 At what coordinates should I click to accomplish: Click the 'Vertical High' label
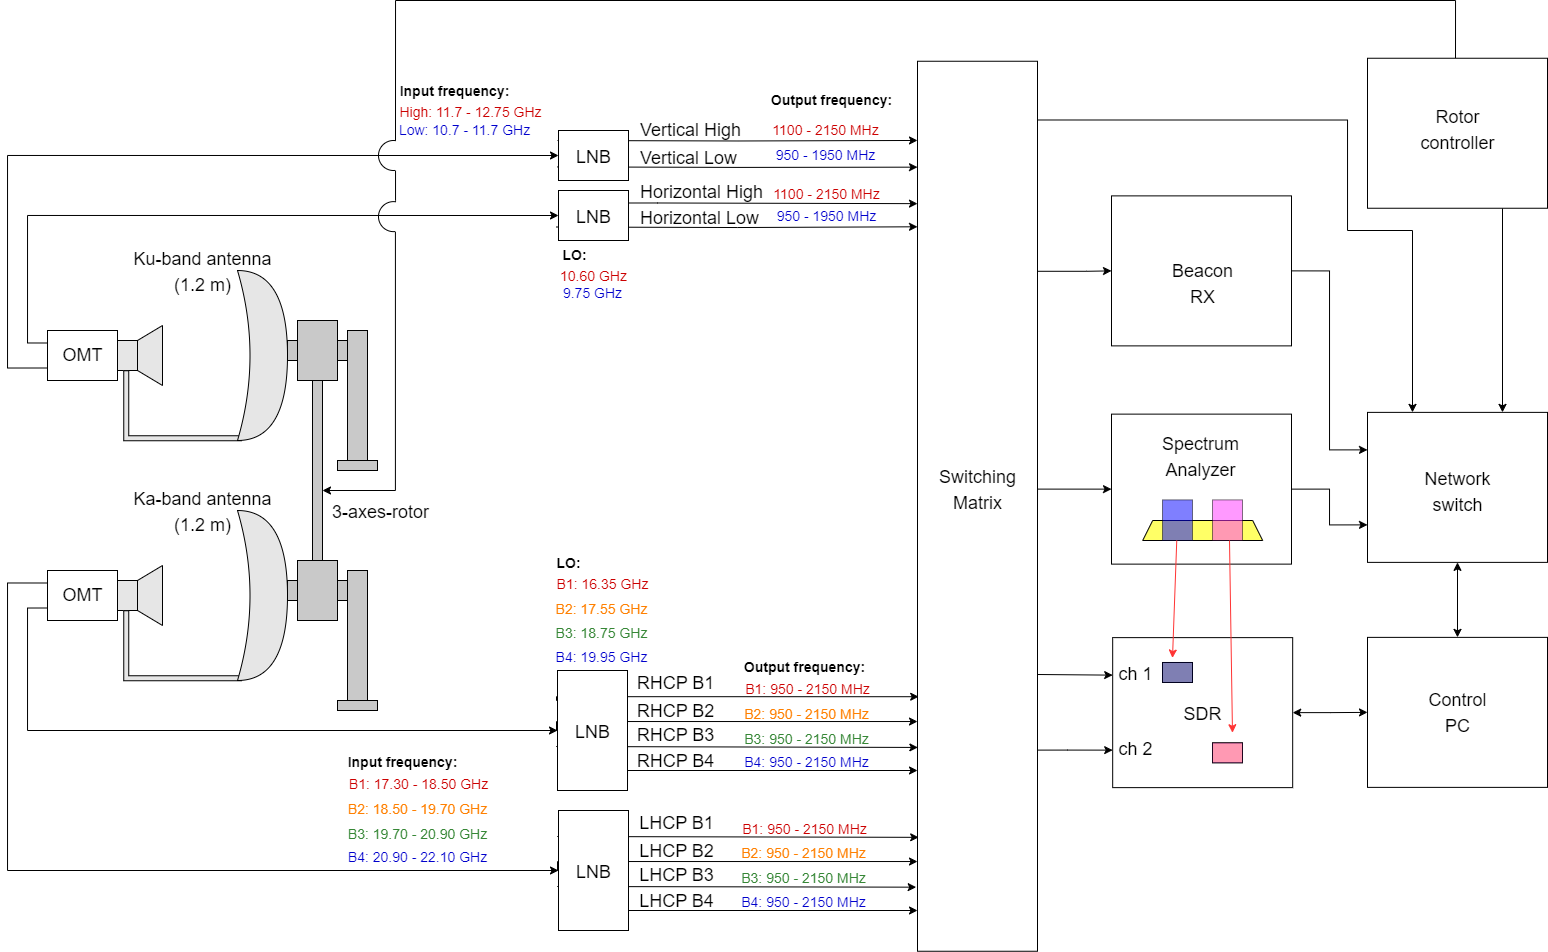pos(690,130)
